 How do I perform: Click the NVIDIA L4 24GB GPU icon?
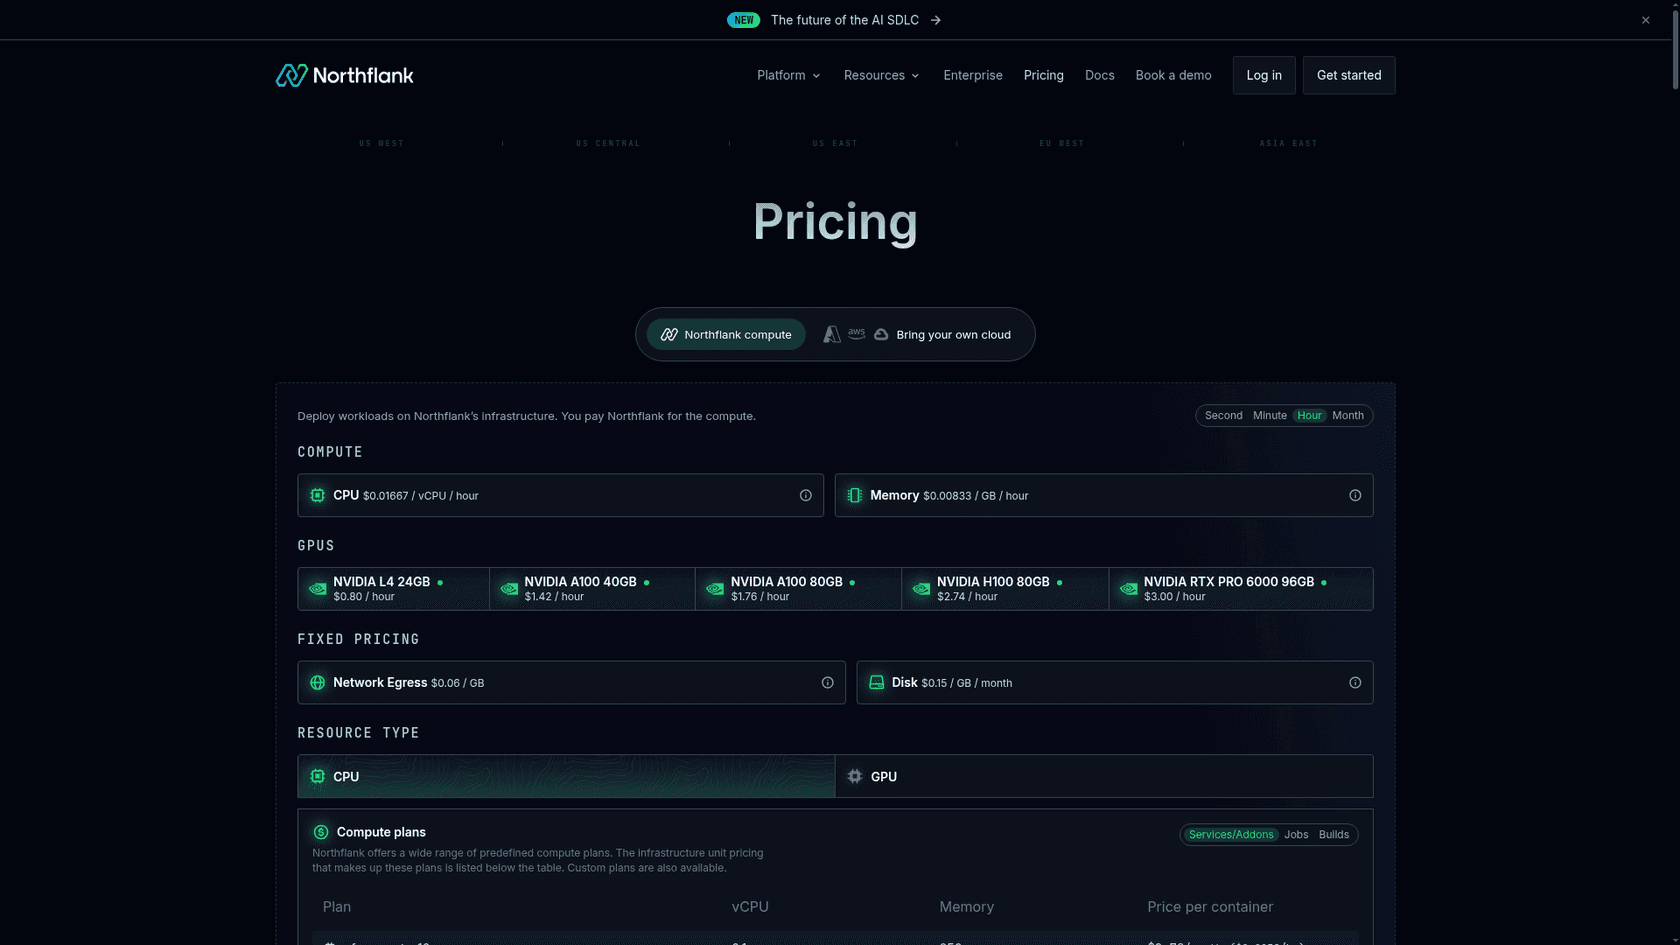(318, 589)
